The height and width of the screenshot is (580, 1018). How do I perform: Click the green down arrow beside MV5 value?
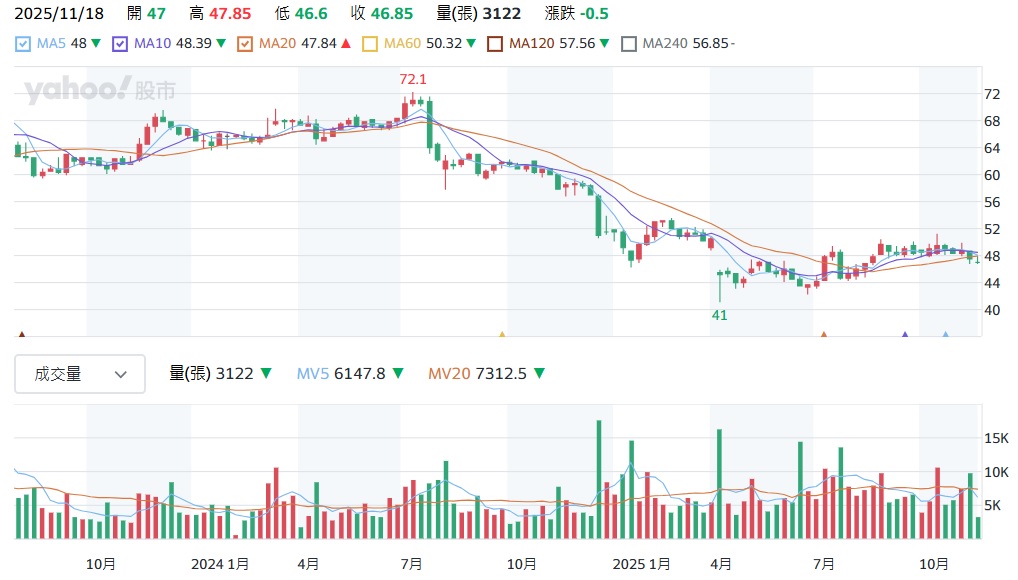tap(398, 374)
